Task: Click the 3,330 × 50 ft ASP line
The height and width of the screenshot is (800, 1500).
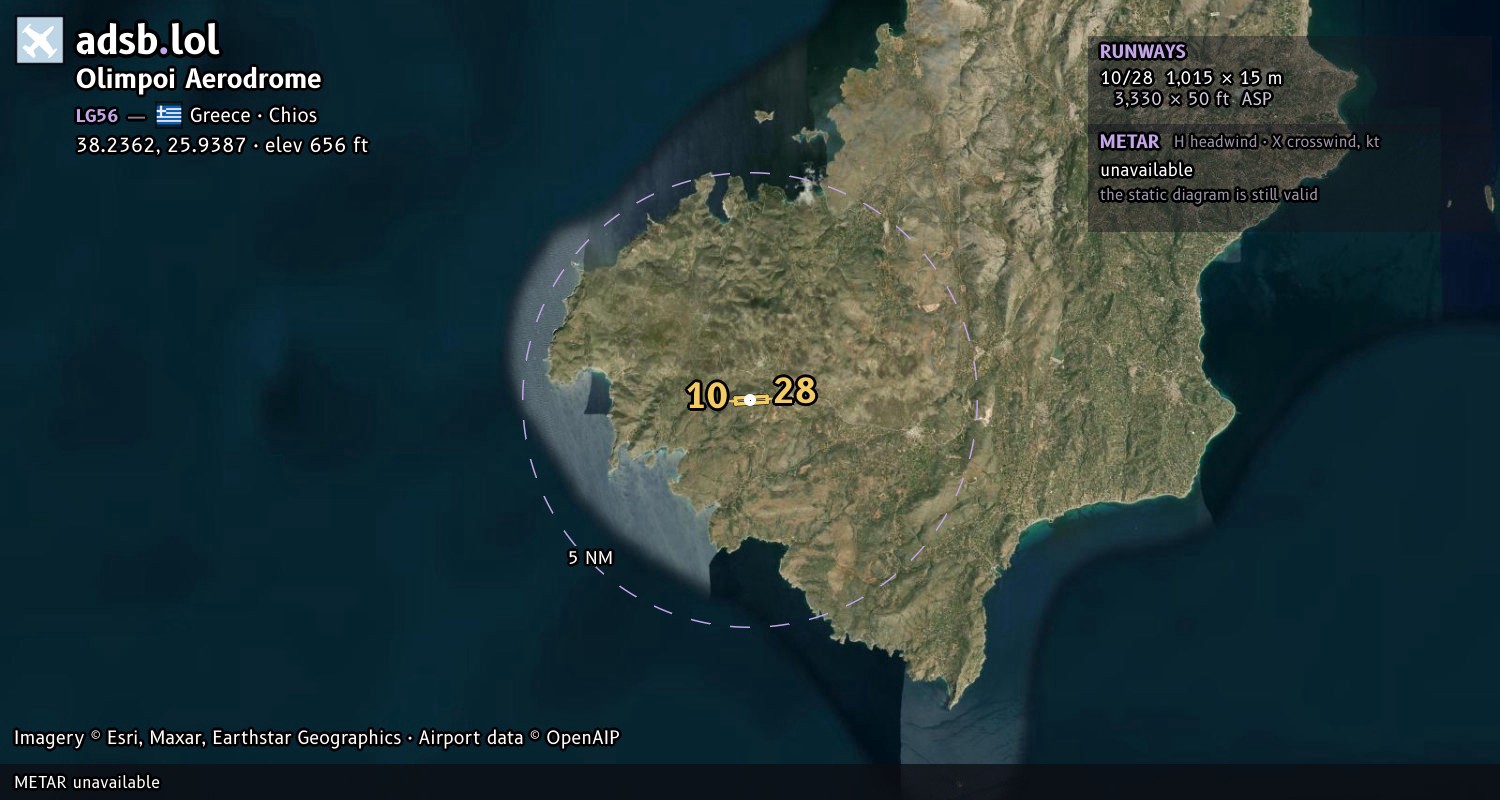Action: point(1192,98)
